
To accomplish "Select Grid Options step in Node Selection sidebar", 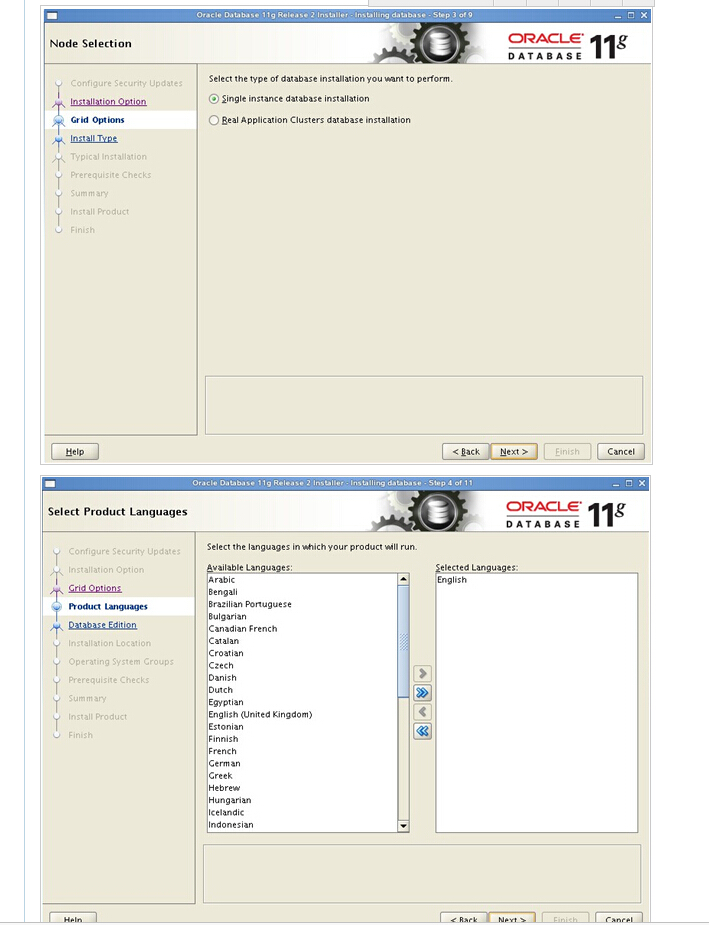I will coord(97,120).
